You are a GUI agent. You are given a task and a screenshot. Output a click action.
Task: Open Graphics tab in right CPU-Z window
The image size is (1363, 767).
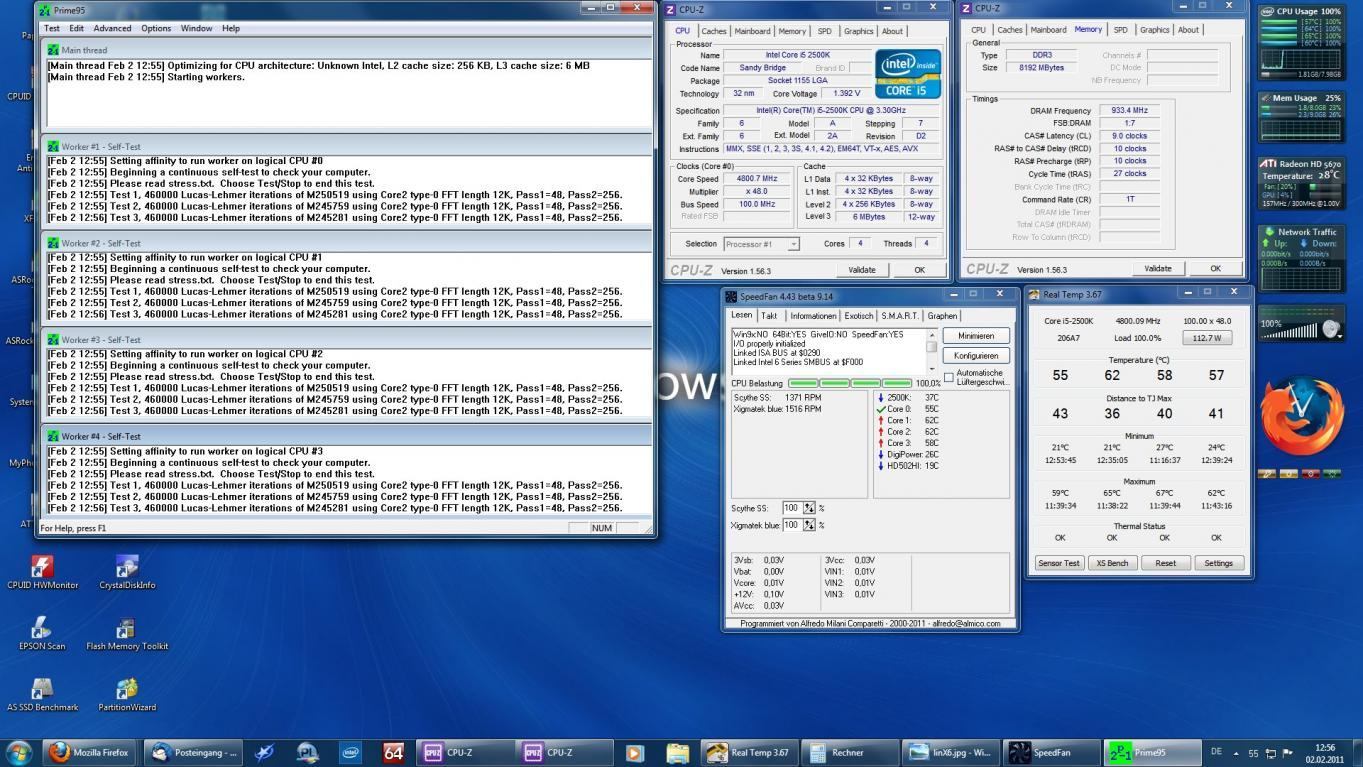(x=1154, y=30)
